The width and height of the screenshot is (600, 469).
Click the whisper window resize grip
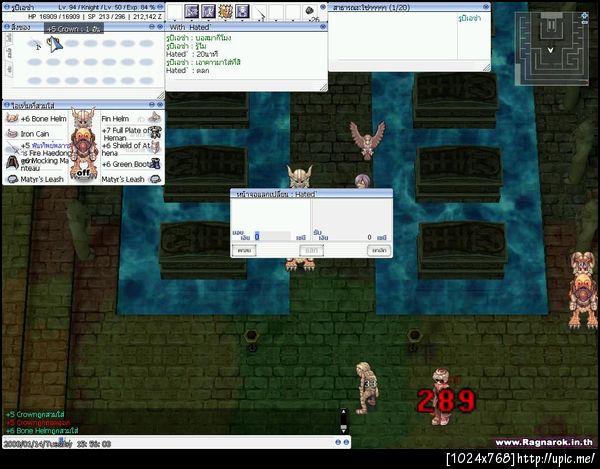coord(323,88)
